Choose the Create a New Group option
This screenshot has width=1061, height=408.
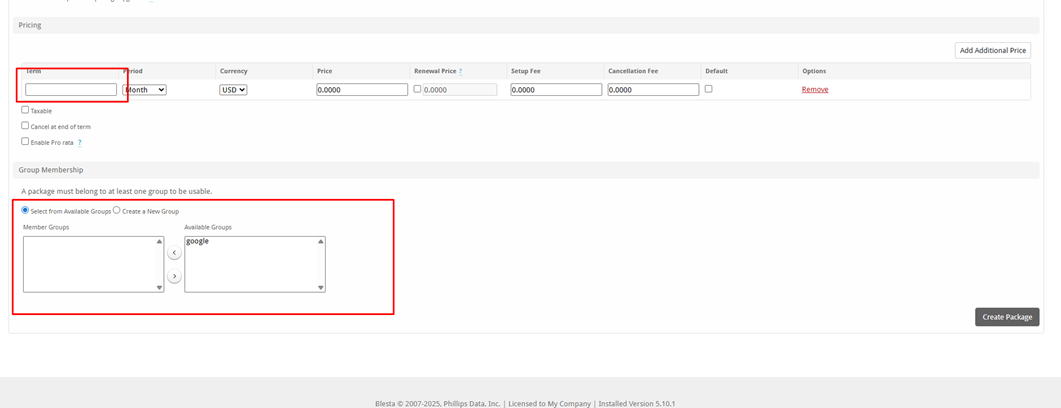tap(117, 210)
